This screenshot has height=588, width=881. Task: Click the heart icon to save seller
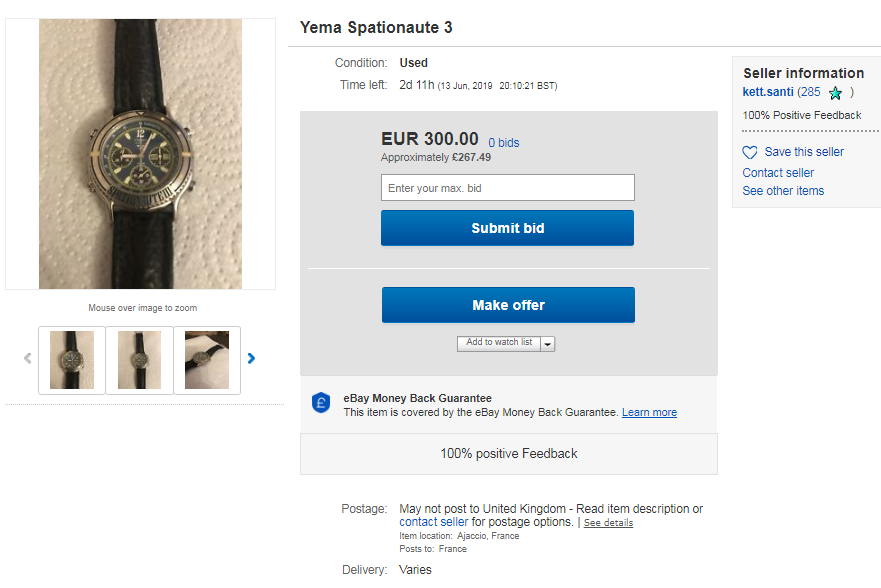point(750,153)
